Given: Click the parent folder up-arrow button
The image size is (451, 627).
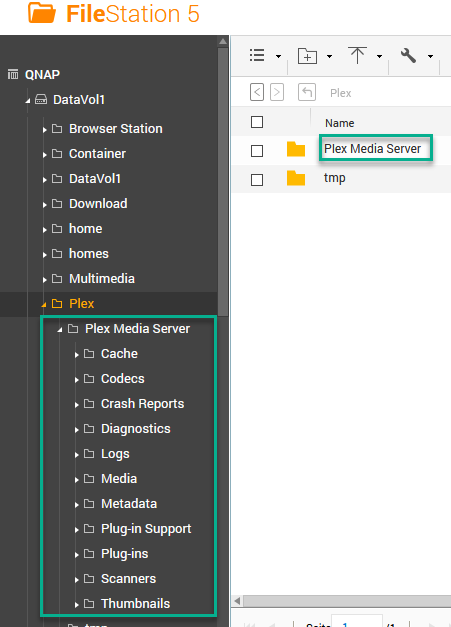Looking at the screenshot, I should click(307, 92).
